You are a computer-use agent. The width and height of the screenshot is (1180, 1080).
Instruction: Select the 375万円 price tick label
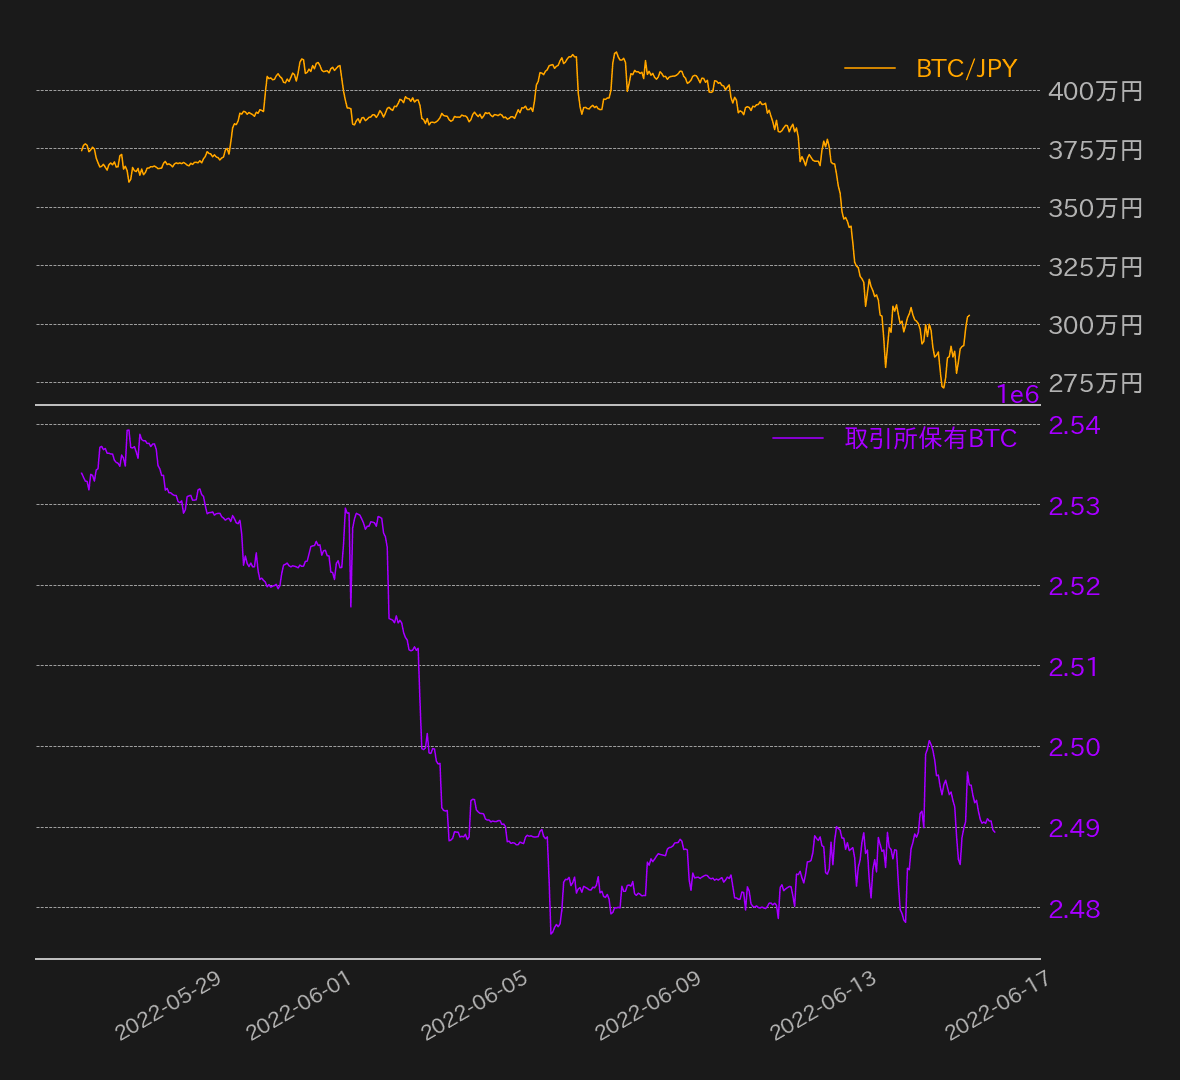1095,150
